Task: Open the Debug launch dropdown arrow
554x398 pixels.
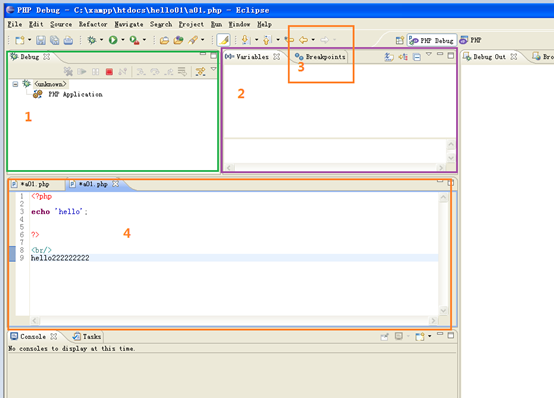Action: pos(101,40)
